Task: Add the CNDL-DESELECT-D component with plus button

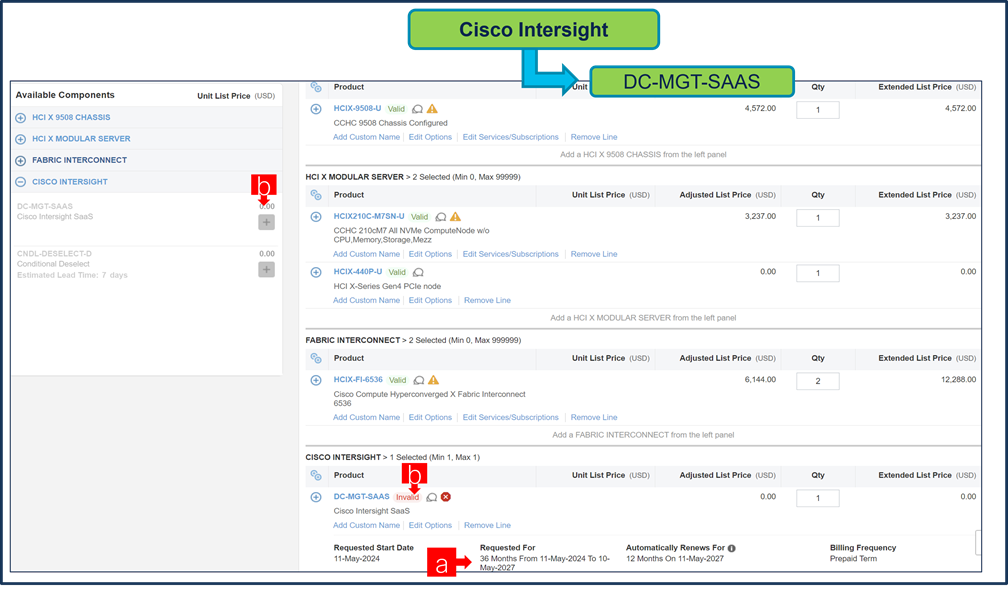Action: (x=266, y=269)
